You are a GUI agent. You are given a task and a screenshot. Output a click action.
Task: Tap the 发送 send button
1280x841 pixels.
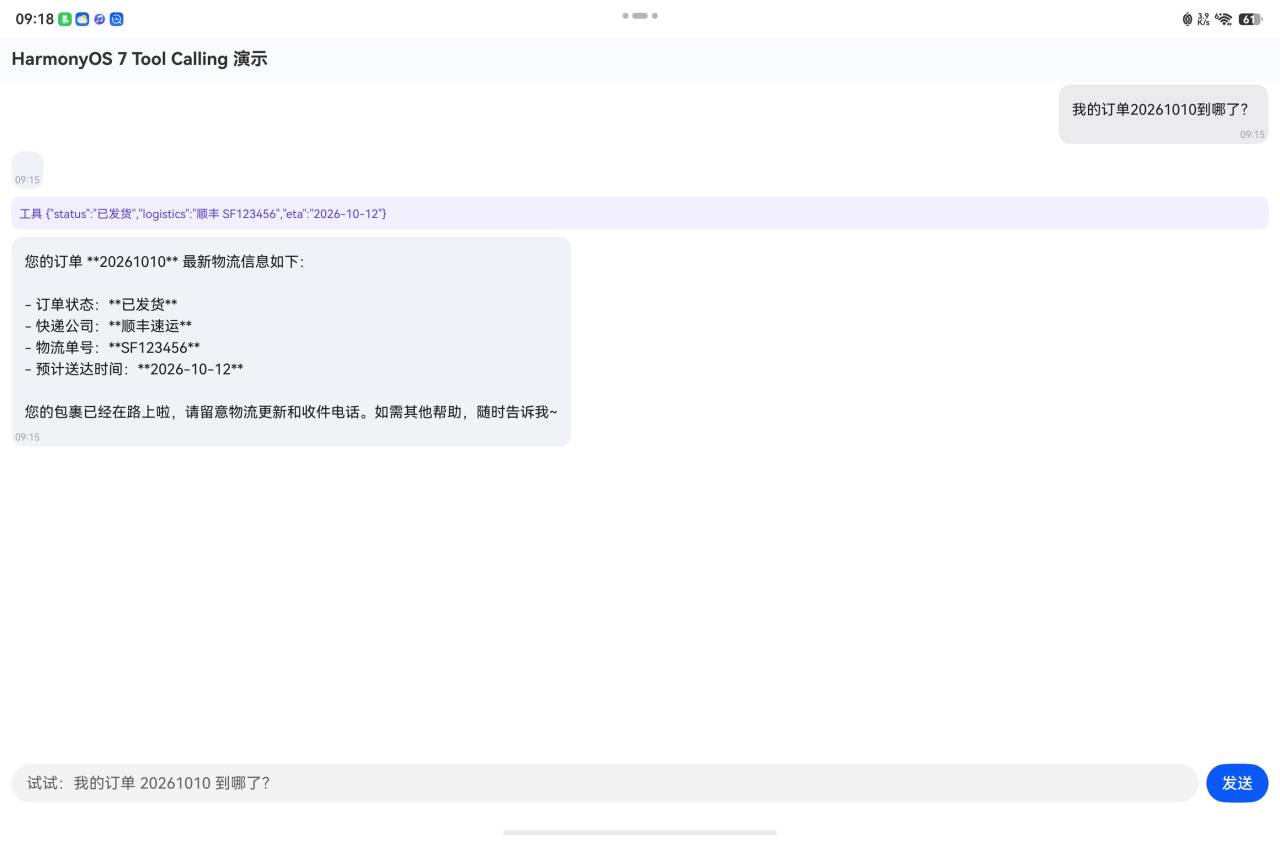[1237, 783]
